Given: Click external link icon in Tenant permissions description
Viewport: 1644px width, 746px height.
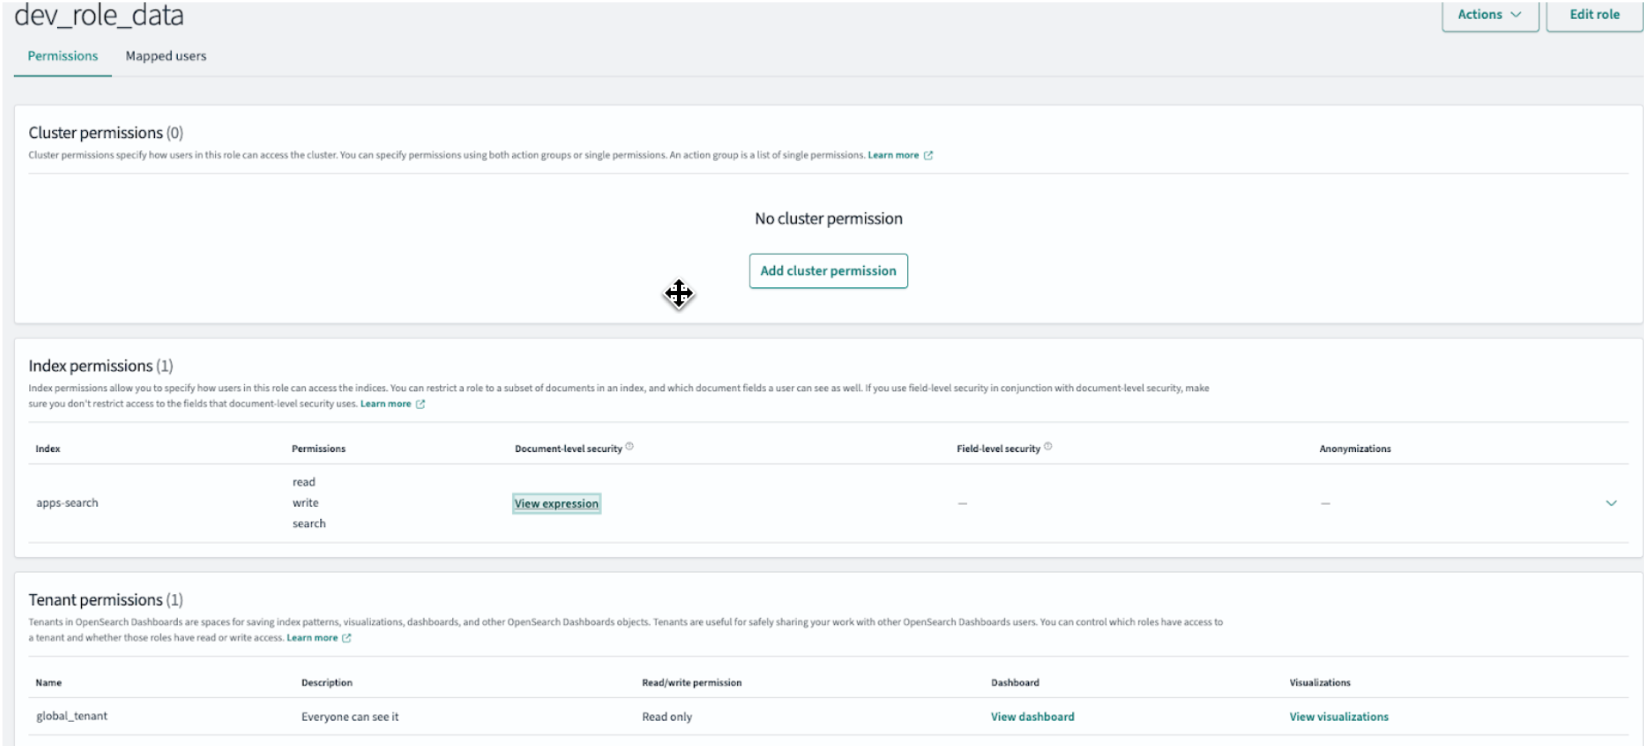Looking at the screenshot, I should [347, 638].
